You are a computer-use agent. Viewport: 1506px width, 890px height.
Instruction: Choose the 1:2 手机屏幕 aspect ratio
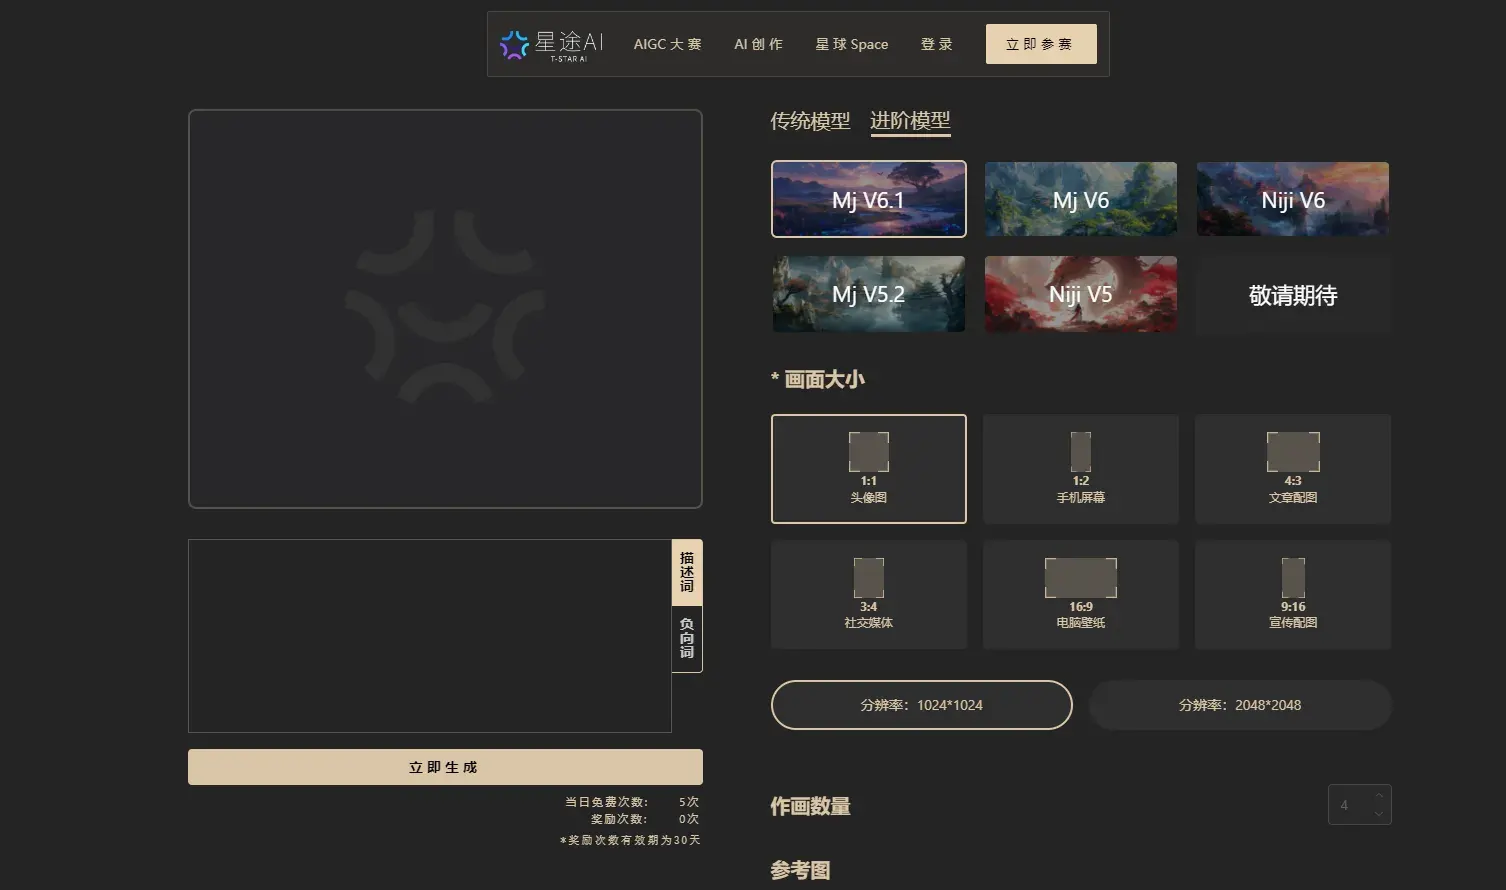(x=1080, y=468)
